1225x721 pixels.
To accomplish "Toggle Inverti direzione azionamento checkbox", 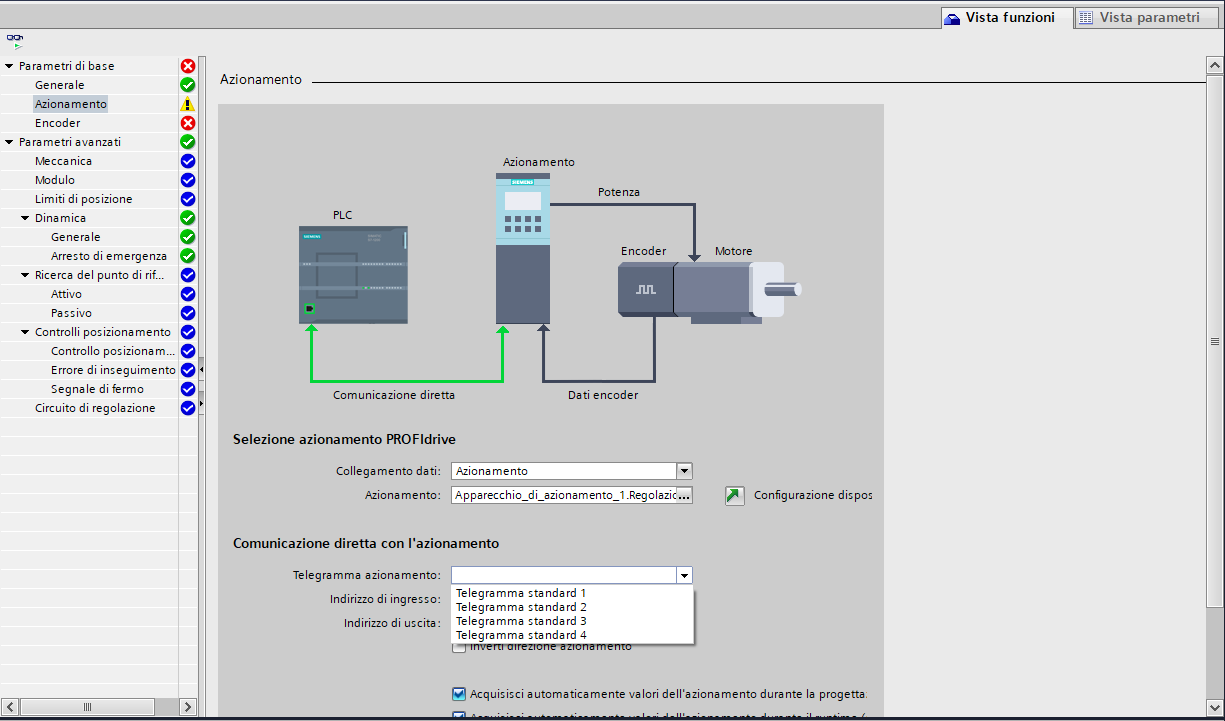I will coord(459,647).
